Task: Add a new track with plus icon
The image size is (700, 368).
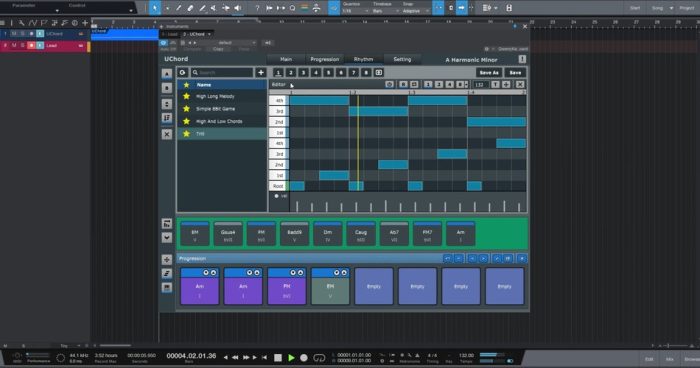Action: point(85,23)
